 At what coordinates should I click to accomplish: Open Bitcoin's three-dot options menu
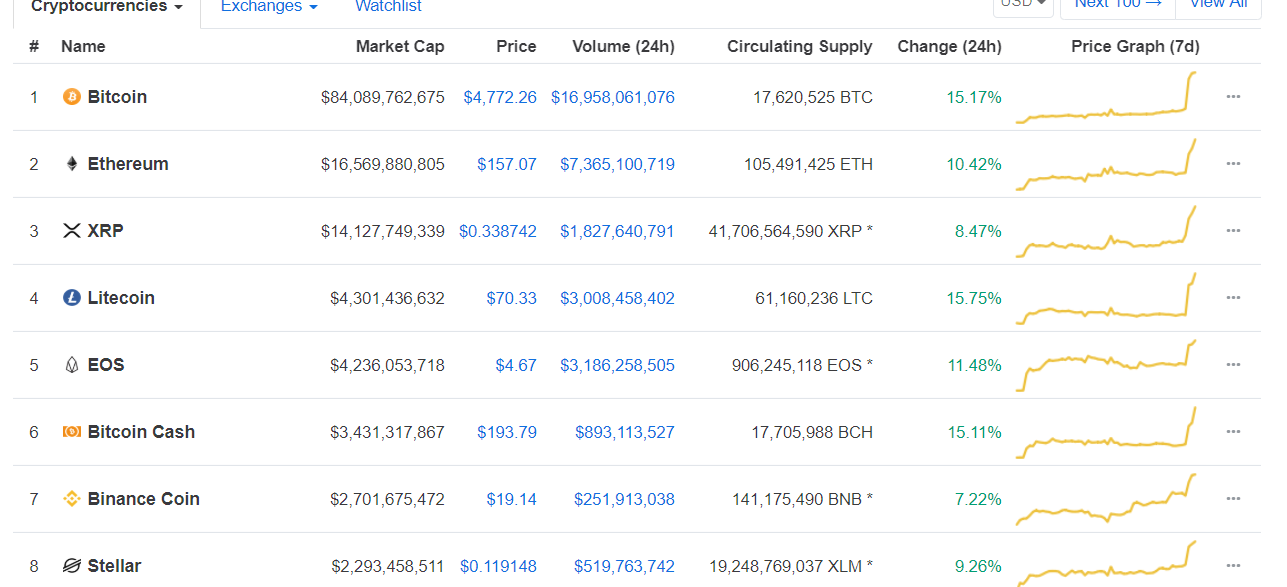tap(1233, 97)
